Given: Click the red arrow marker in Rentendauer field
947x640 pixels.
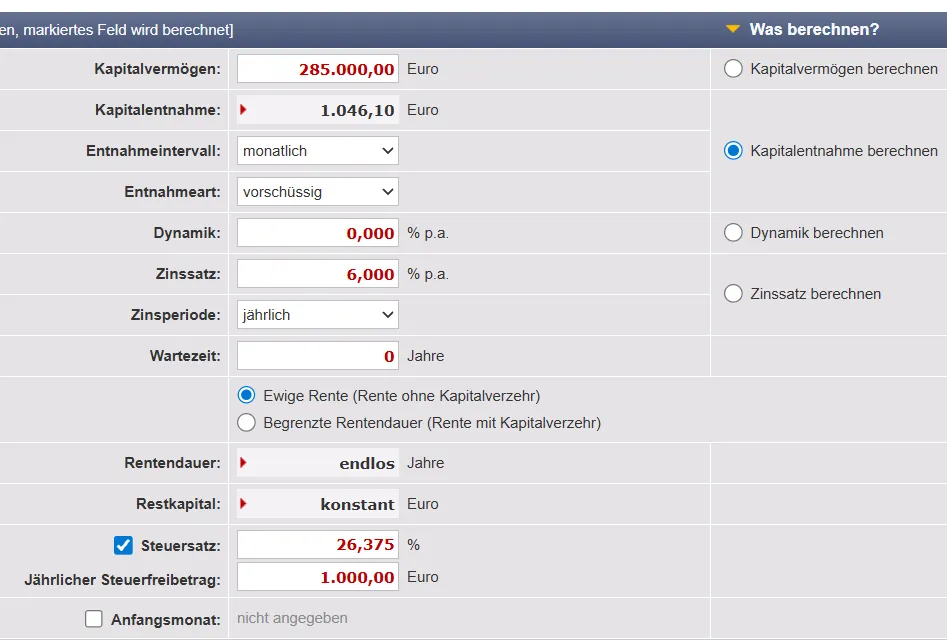Looking at the screenshot, I should click(243, 463).
